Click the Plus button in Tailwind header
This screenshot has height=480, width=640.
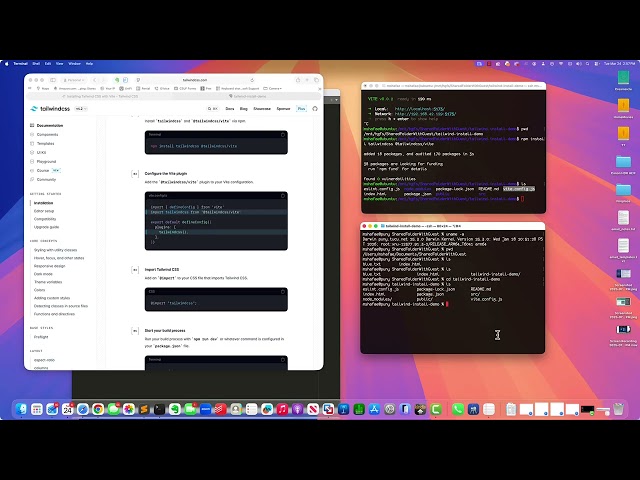click(x=301, y=109)
